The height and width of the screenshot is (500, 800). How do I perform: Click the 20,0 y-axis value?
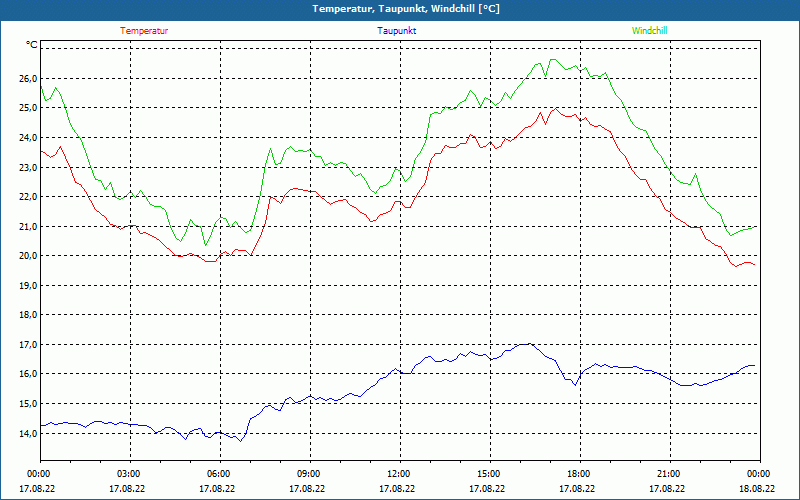(x=28, y=256)
